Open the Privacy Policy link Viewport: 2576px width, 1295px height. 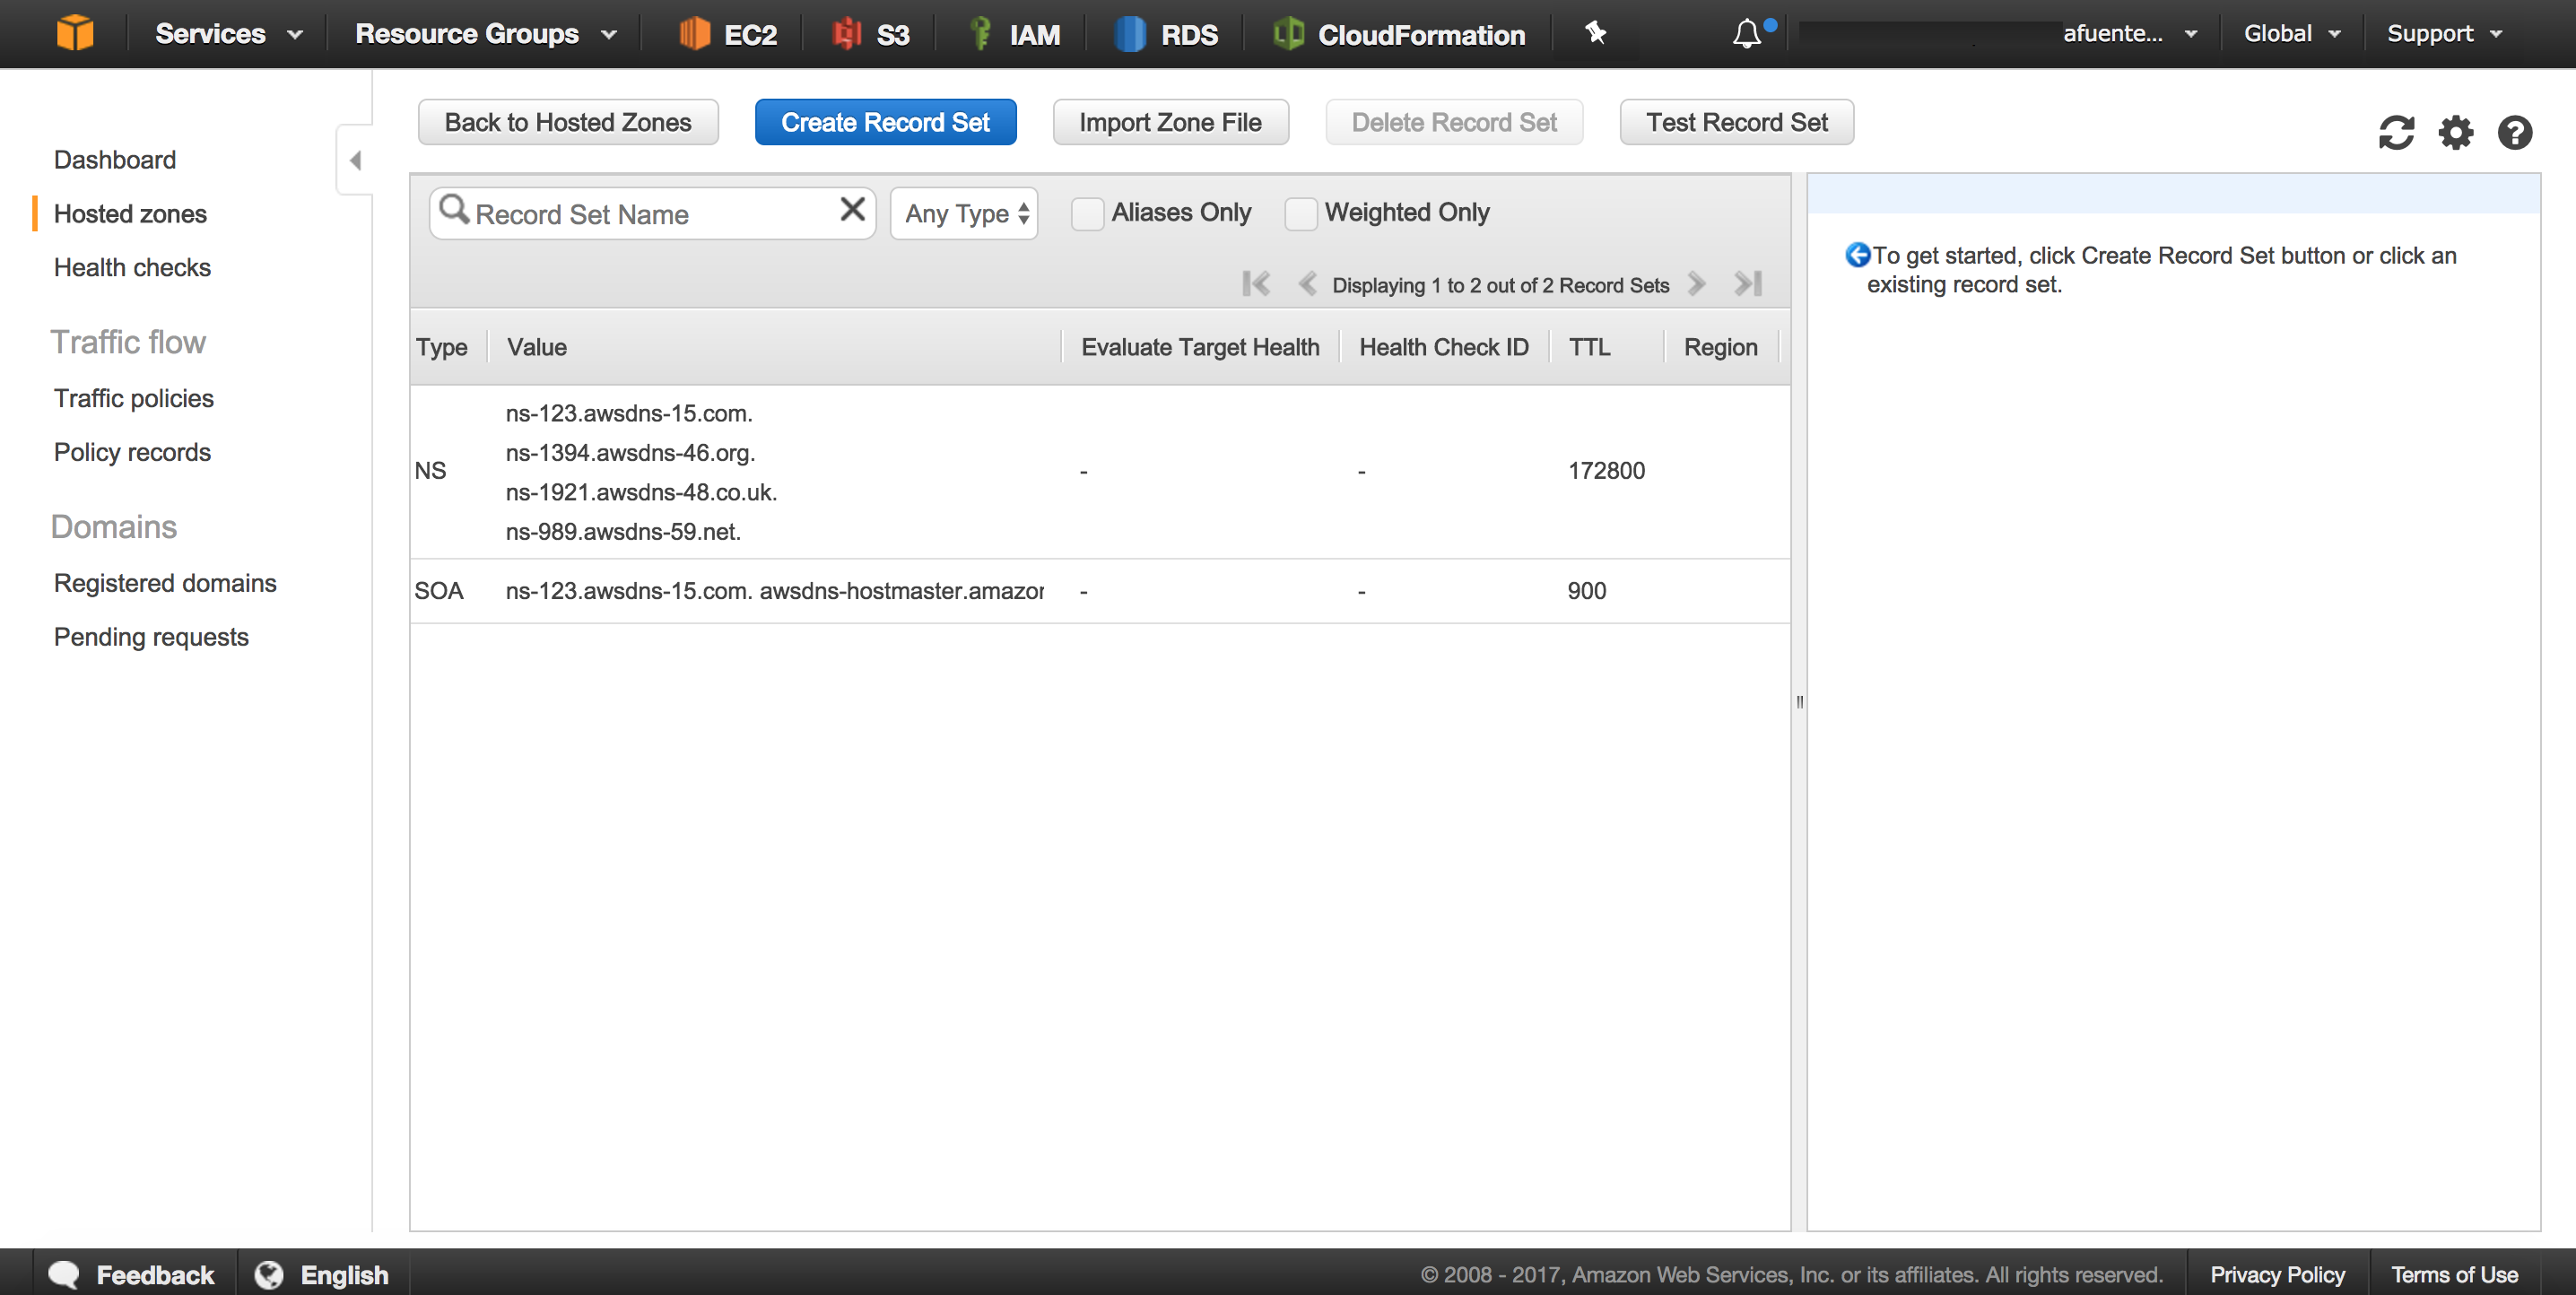coord(2277,1274)
